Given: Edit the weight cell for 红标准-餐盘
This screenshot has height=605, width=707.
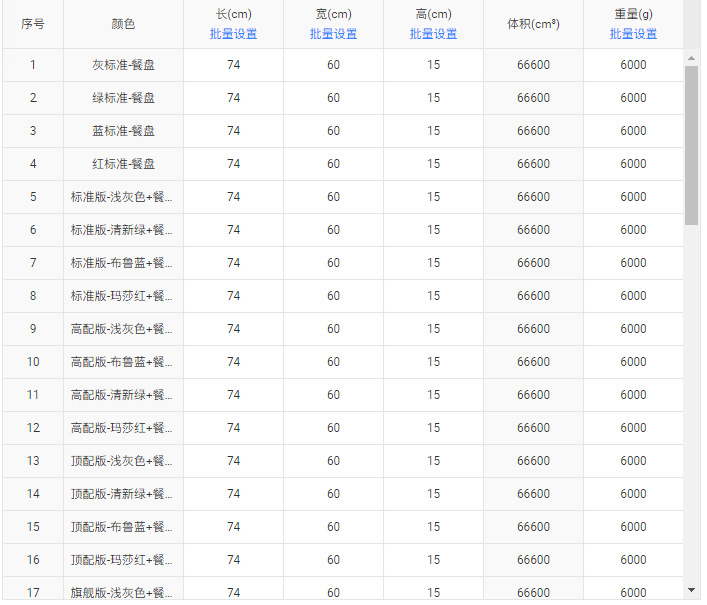Looking at the screenshot, I should click(x=633, y=164).
